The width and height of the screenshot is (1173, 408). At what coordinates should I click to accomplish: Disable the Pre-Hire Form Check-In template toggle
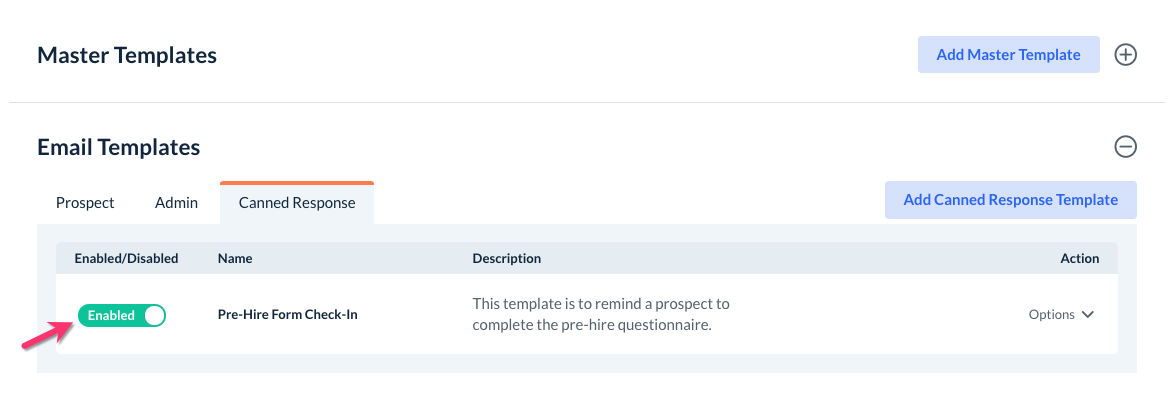tap(122, 316)
